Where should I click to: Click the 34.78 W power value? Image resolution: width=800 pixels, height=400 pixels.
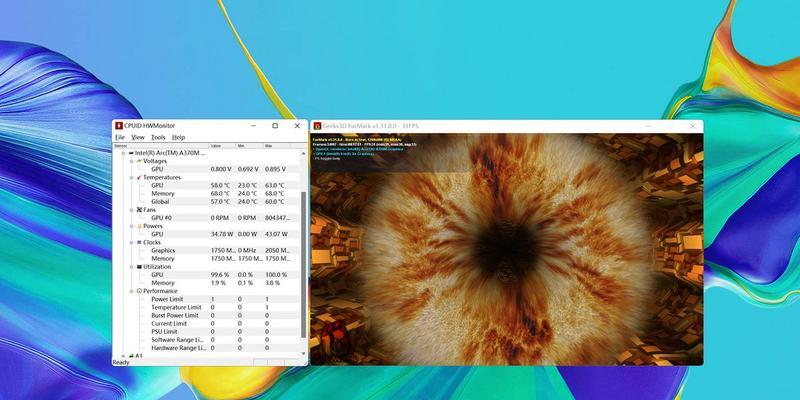[x=222, y=234]
